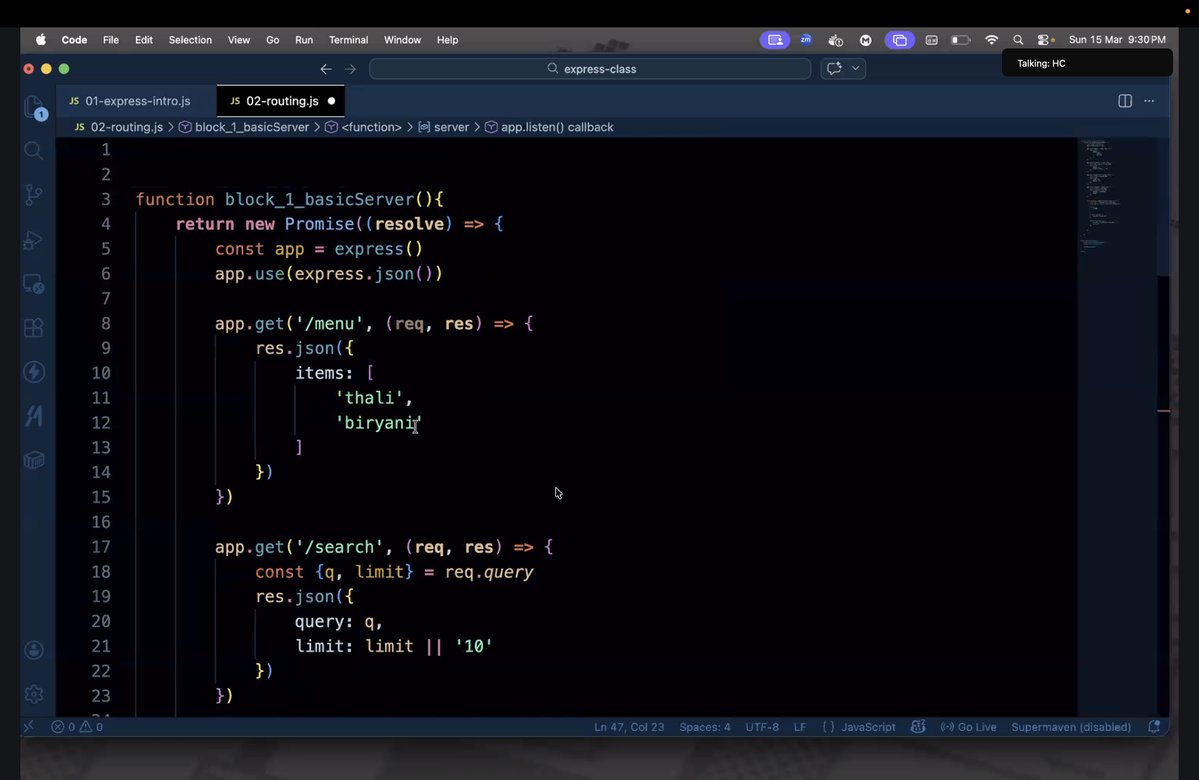Open macOS Control Center icon

(x=1044, y=40)
